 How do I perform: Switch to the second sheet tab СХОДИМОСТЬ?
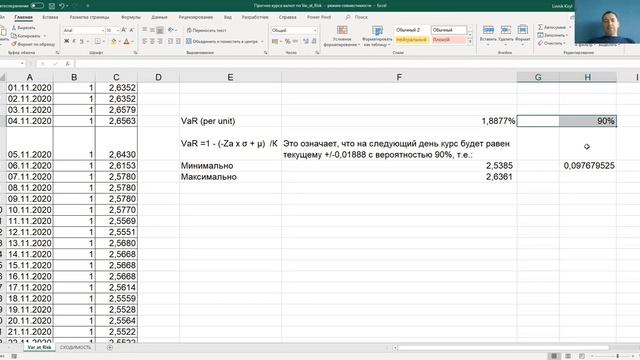point(75,347)
